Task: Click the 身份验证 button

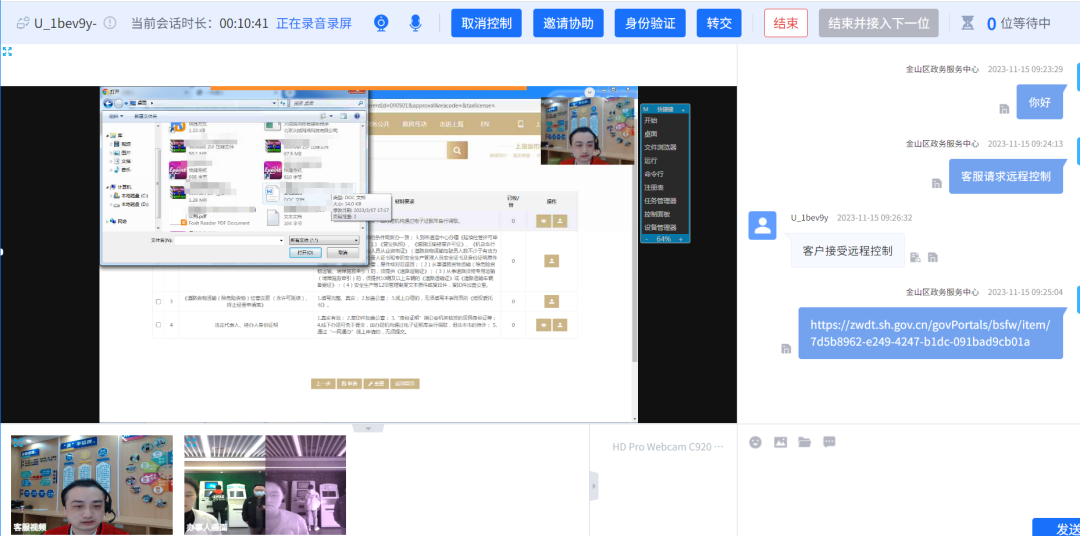Action: coord(650,23)
